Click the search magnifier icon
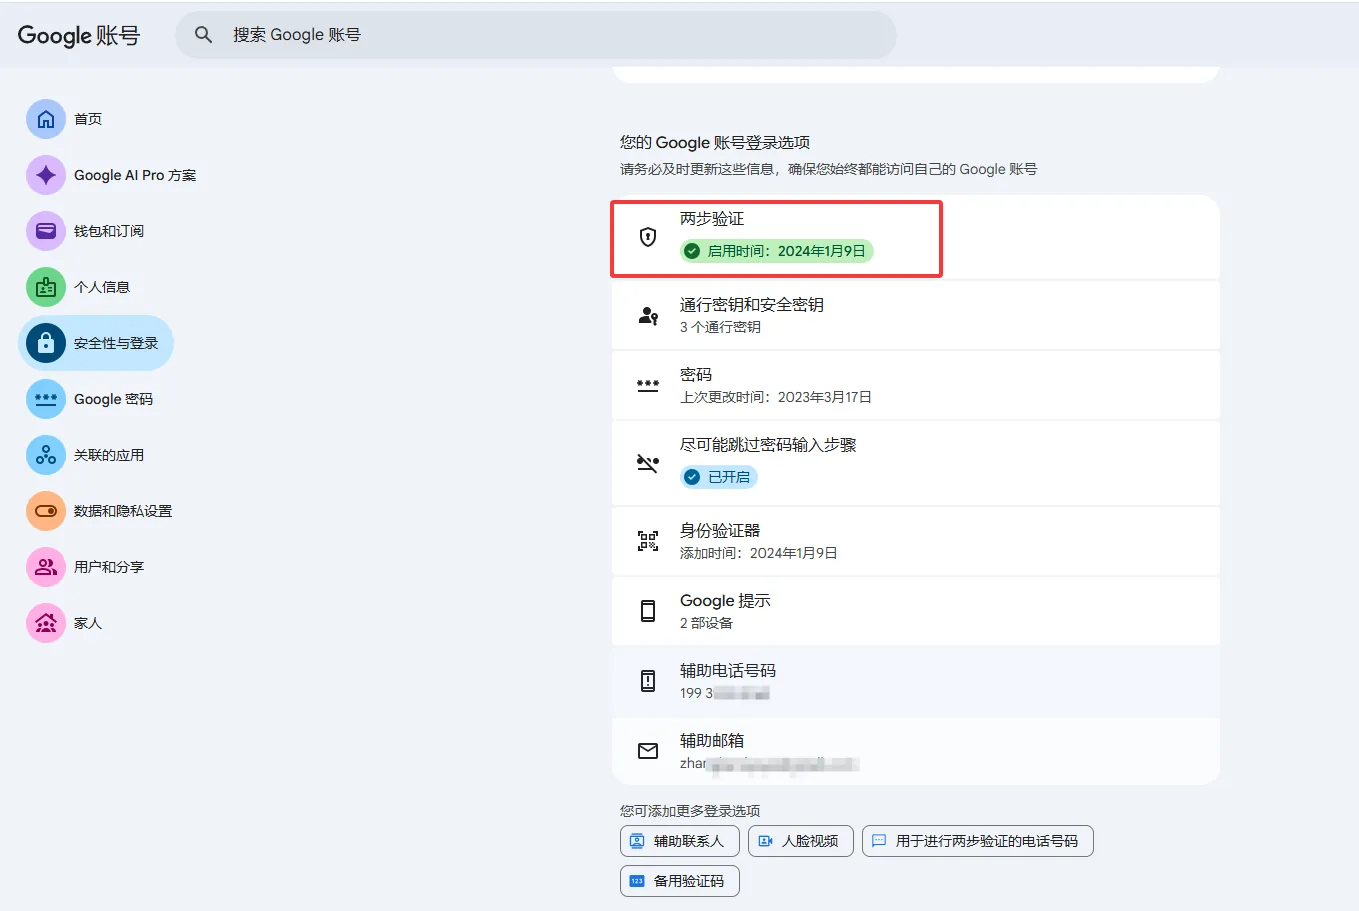This screenshot has height=911, width=1359. [203, 35]
